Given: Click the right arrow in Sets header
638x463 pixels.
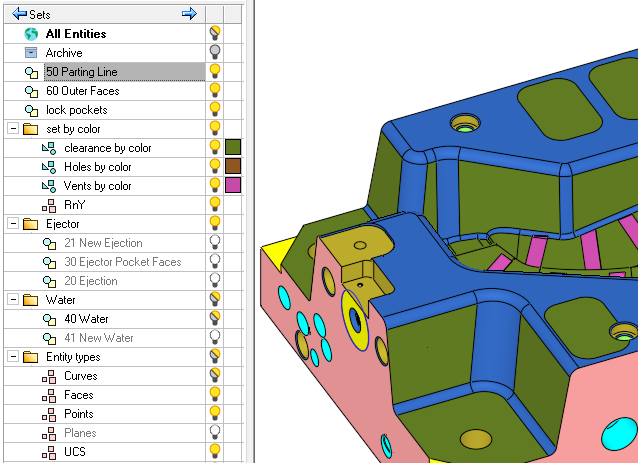Looking at the screenshot, I should click(x=189, y=14).
